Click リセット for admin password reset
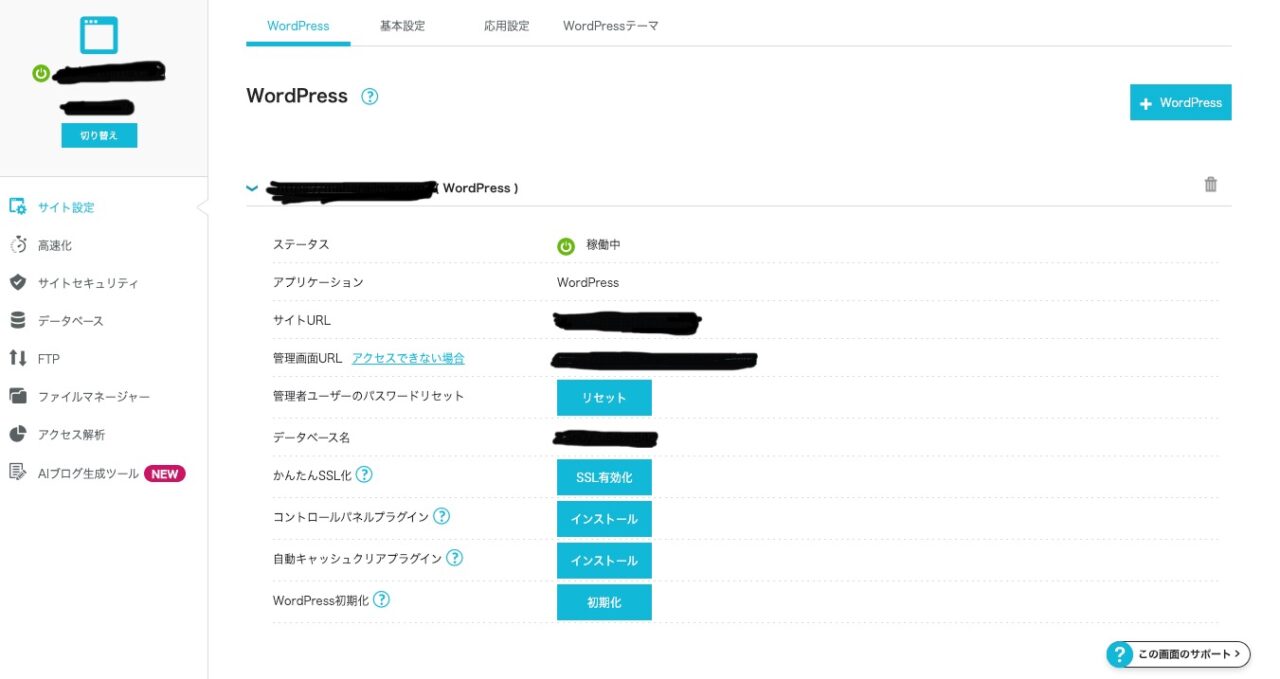This screenshot has width=1280, height=679. pos(604,397)
